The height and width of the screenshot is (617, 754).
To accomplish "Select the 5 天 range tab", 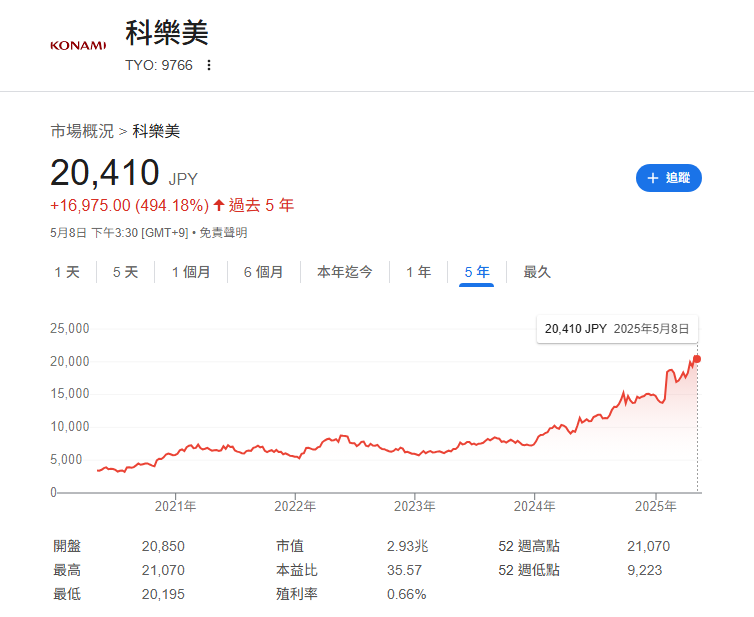I will tap(126, 272).
